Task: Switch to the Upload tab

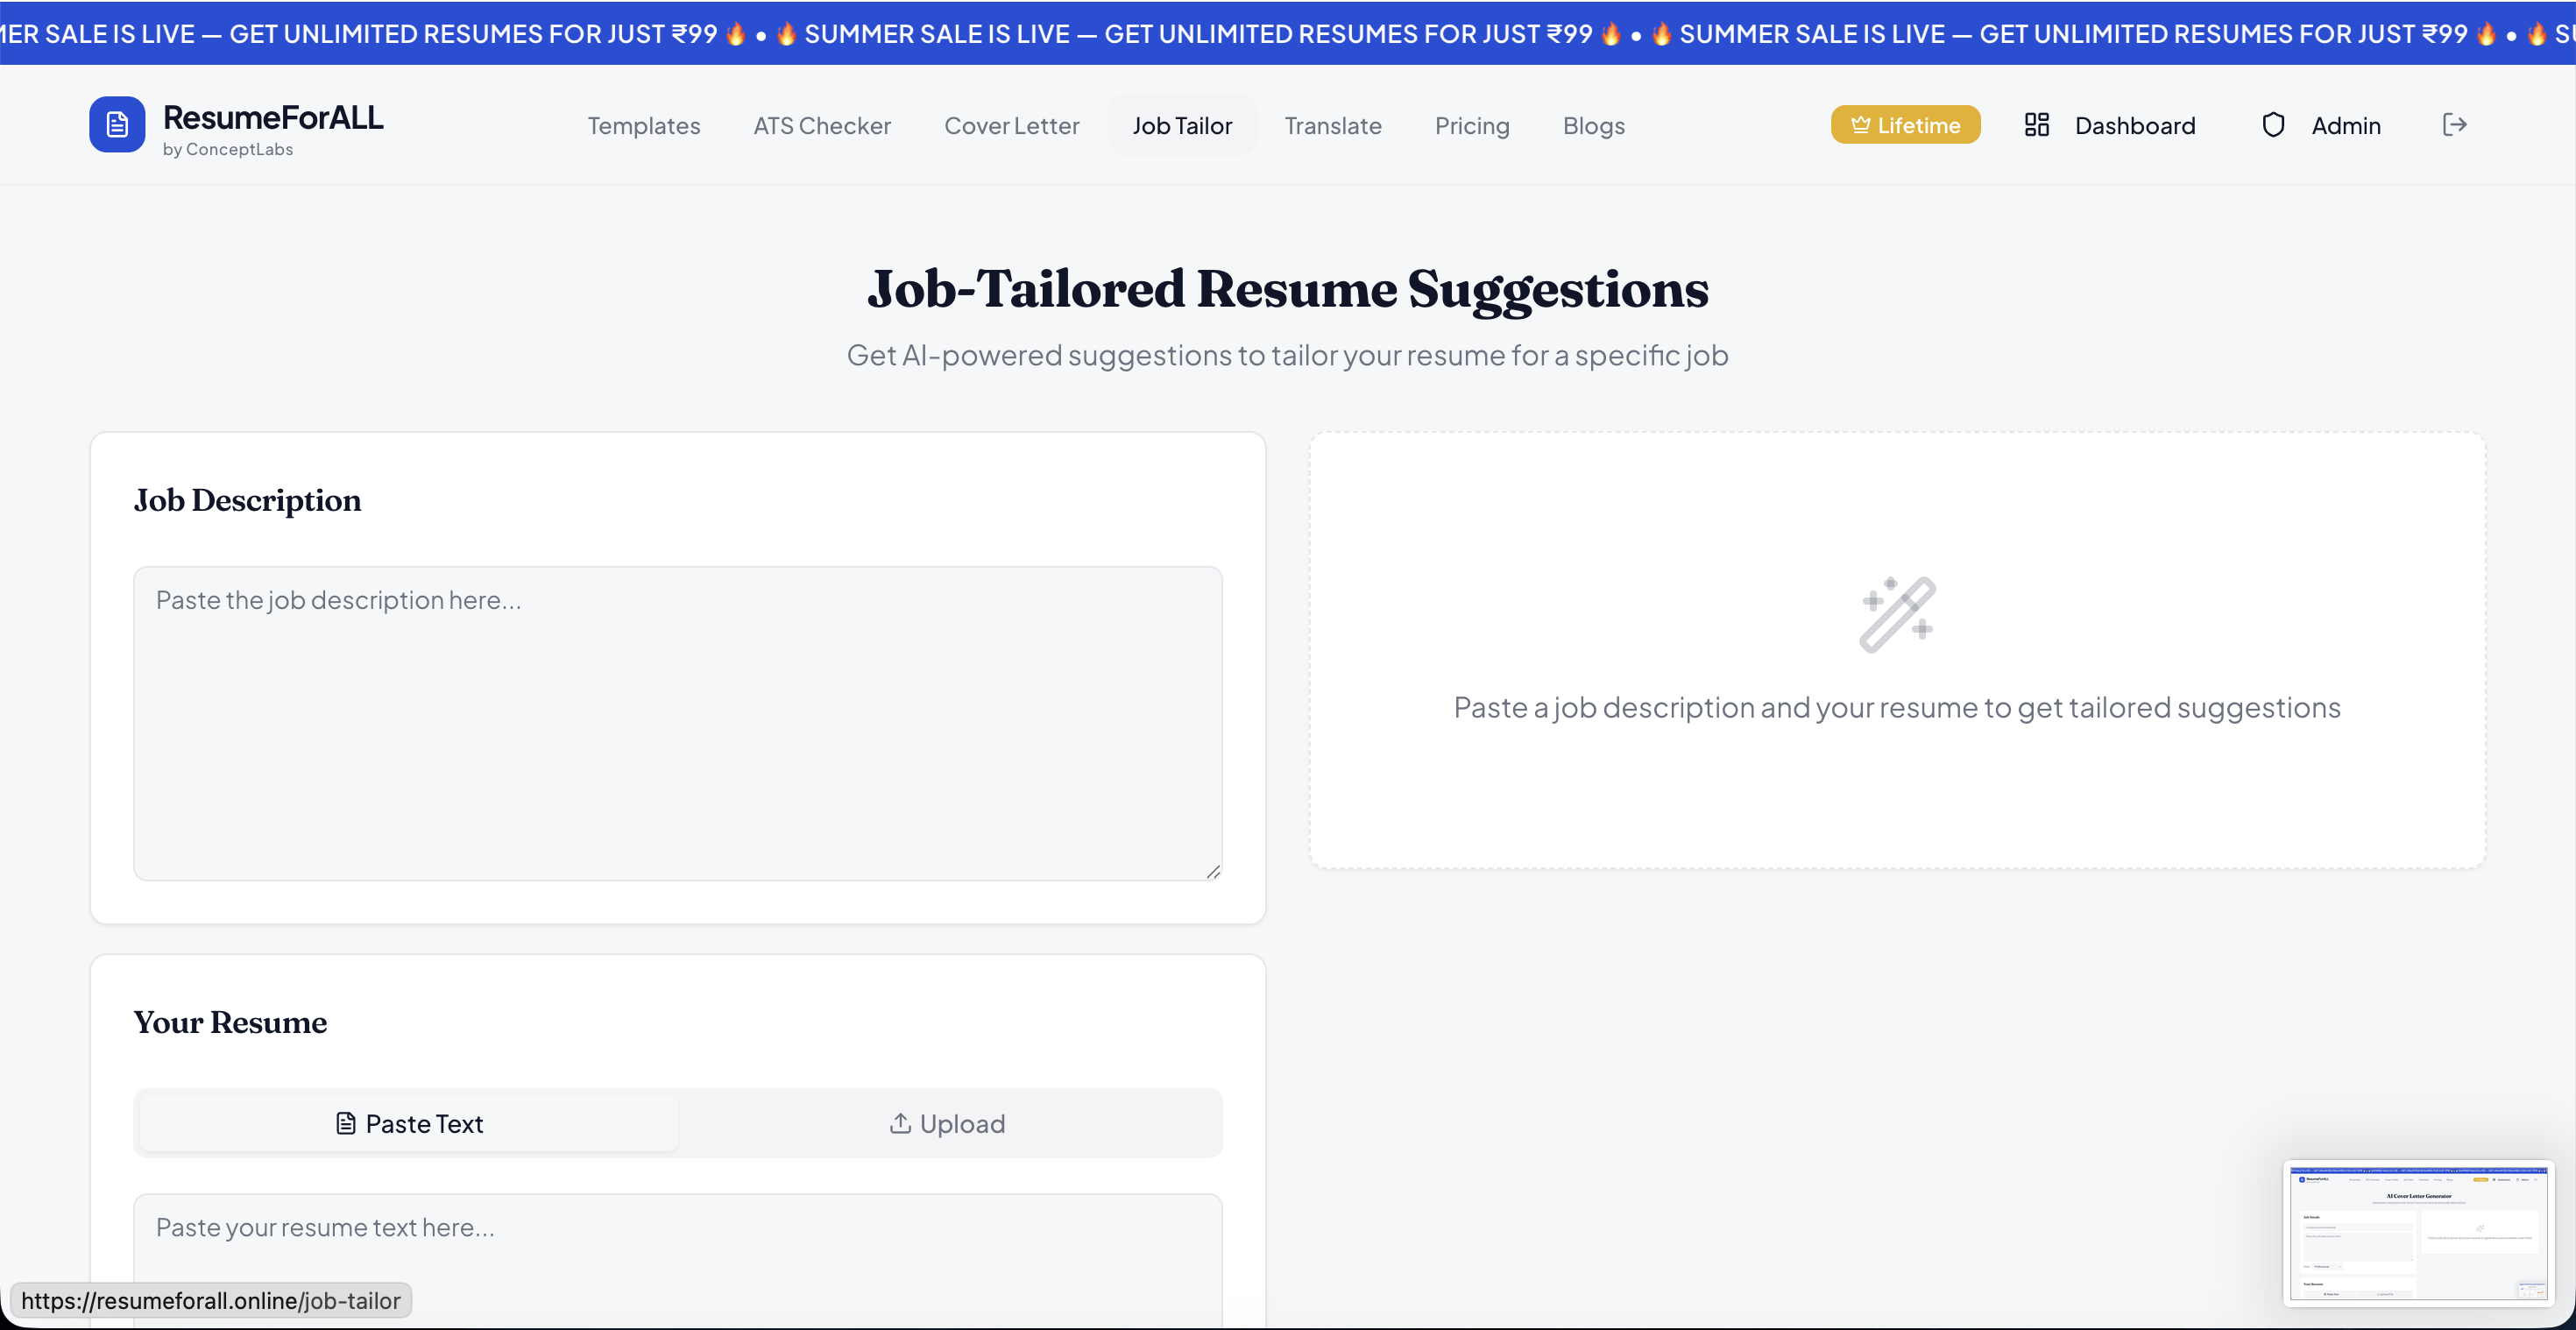Action: point(948,1123)
